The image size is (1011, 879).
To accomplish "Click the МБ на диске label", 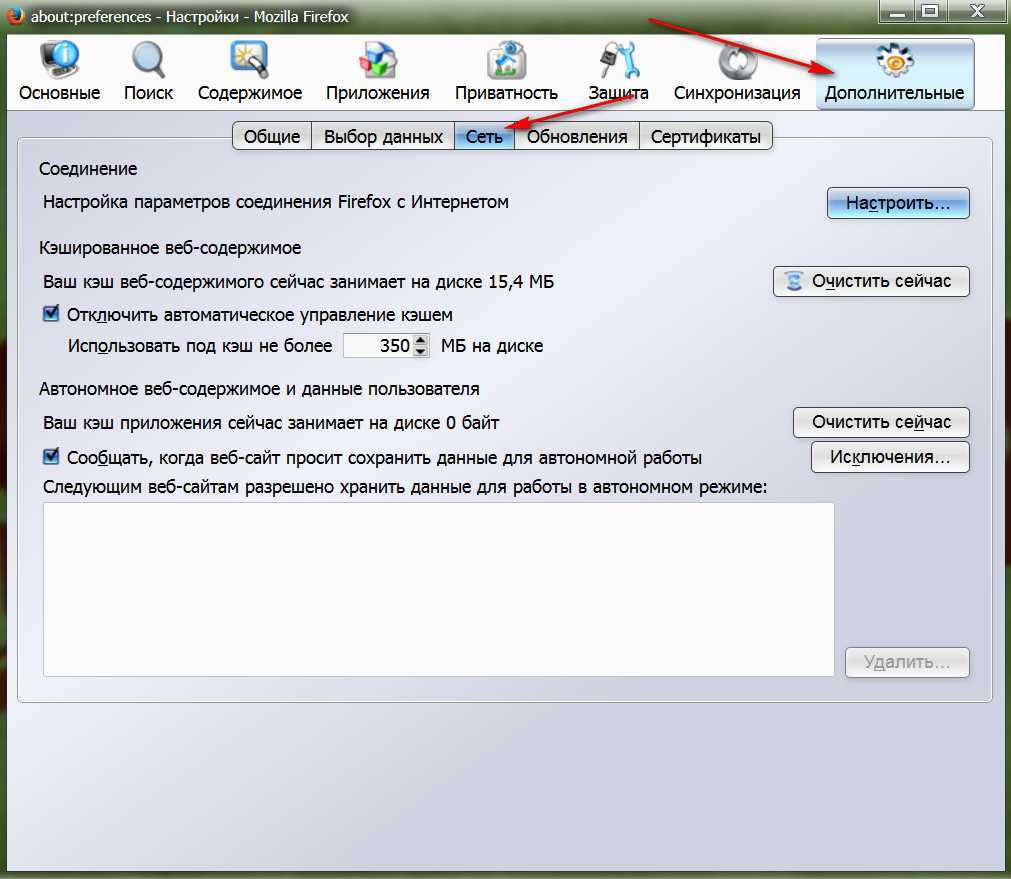I will [x=492, y=346].
